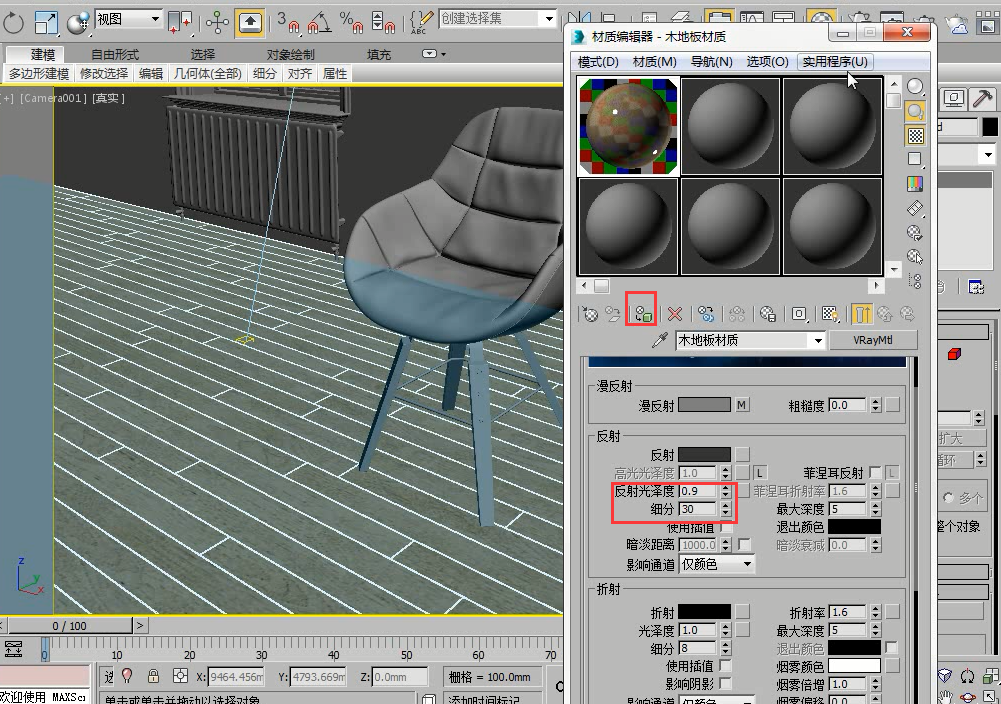Toggle checkered Background icon in material editor
Image resolution: width=1001 pixels, height=704 pixels.
[x=915, y=135]
